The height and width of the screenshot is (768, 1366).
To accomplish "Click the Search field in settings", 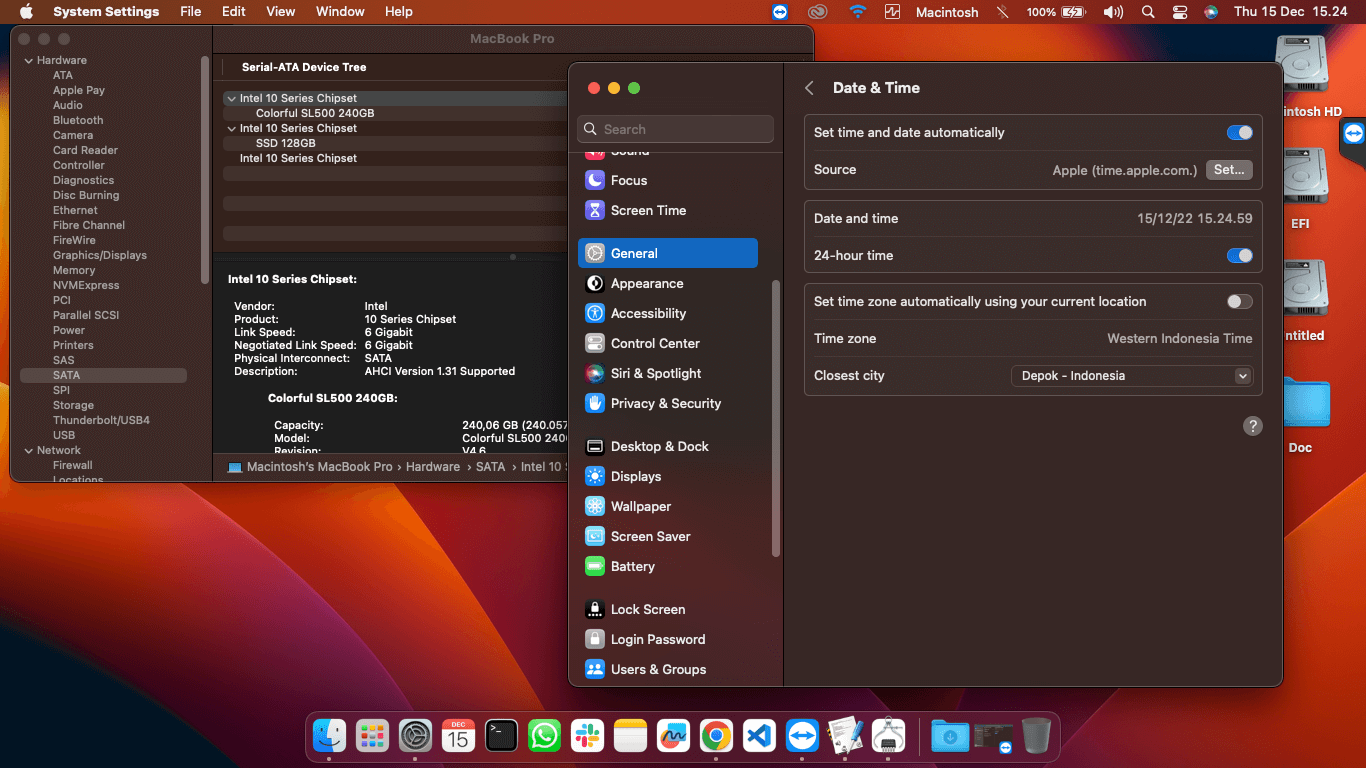I will 676,129.
